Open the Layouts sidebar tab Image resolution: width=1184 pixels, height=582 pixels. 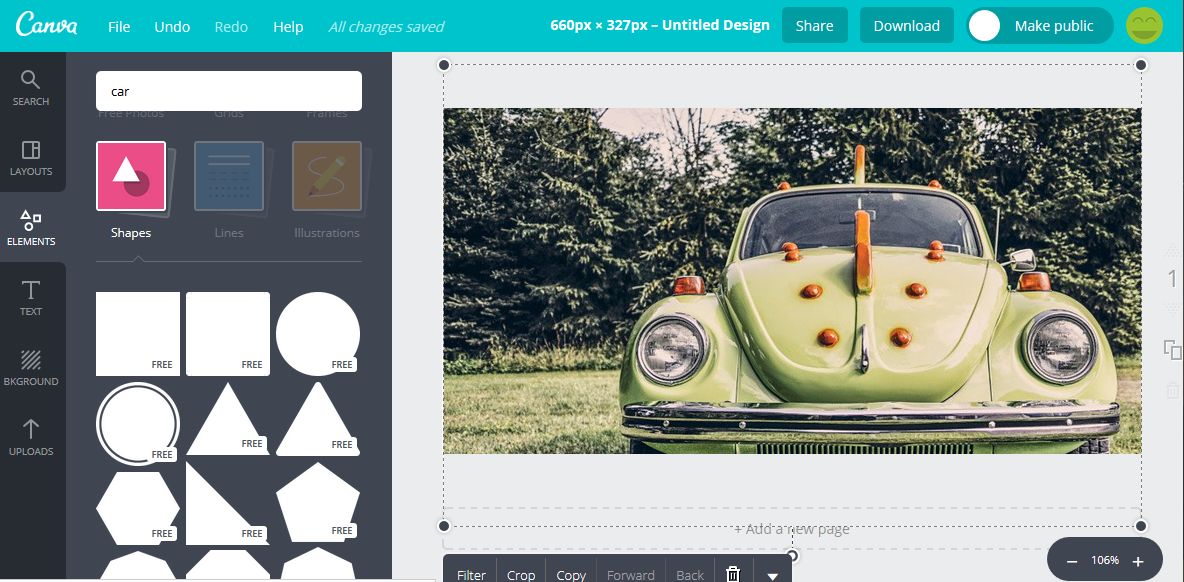pyautogui.click(x=31, y=158)
